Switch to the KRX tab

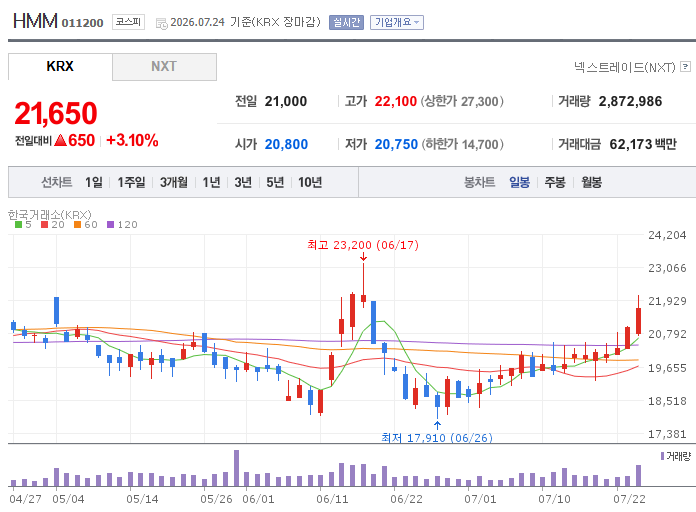point(60,67)
